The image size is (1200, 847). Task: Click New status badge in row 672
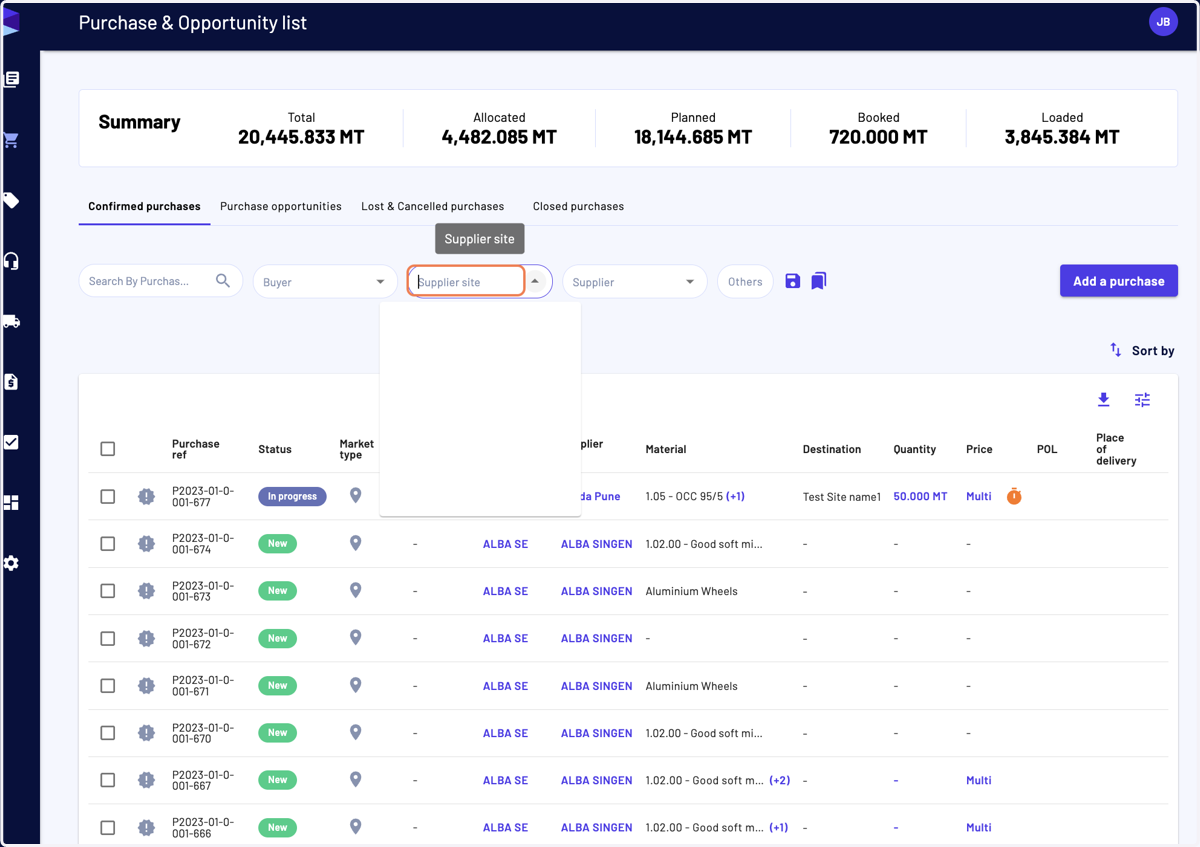pyautogui.click(x=278, y=638)
